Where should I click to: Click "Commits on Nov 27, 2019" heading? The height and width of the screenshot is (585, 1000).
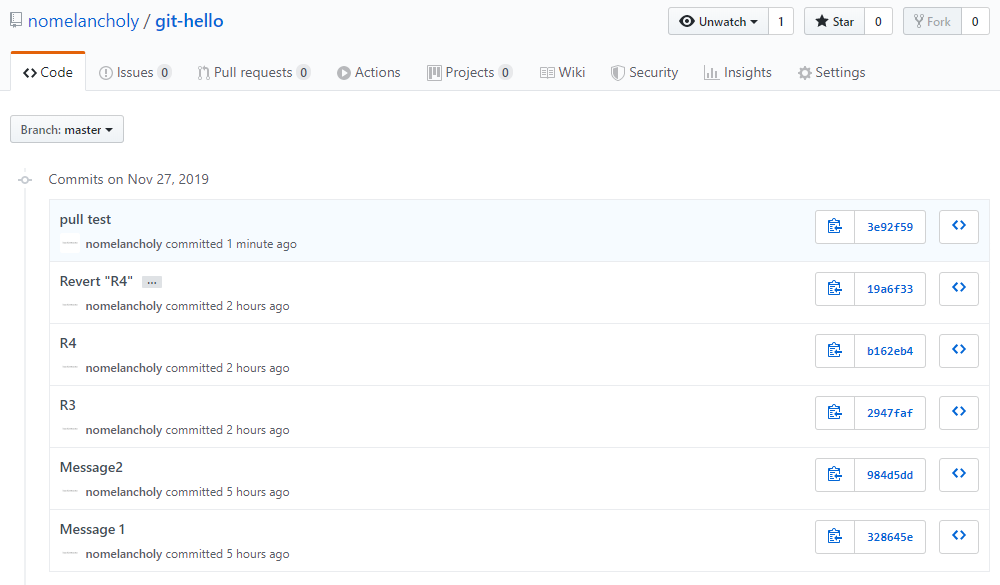pyautogui.click(x=129, y=179)
